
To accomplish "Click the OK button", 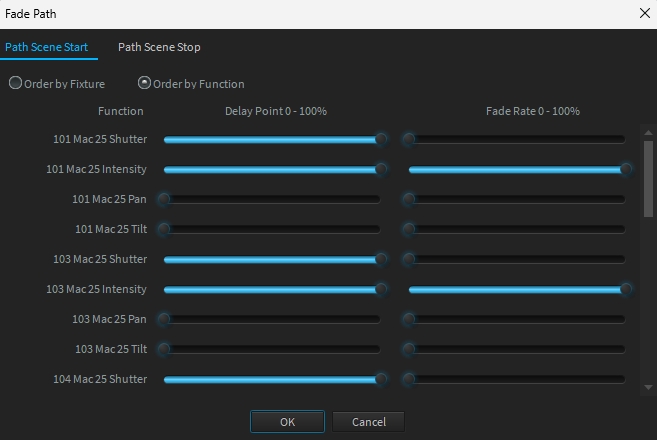I will [287, 422].
